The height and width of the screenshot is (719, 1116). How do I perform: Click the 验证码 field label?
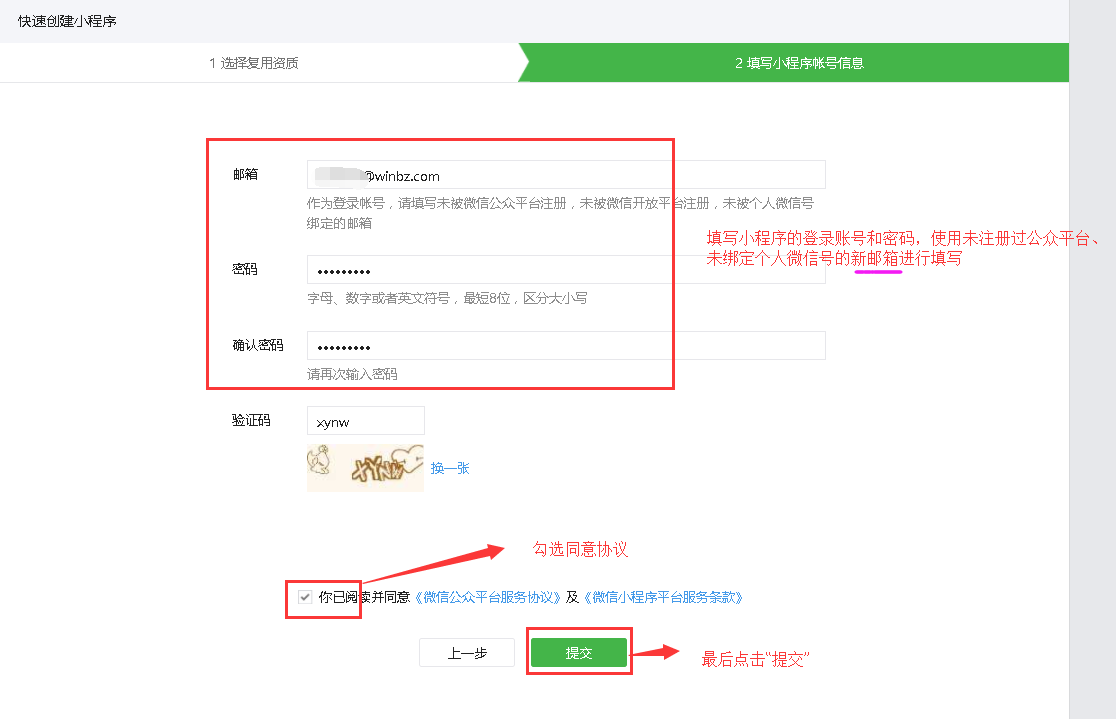(251, 421)
